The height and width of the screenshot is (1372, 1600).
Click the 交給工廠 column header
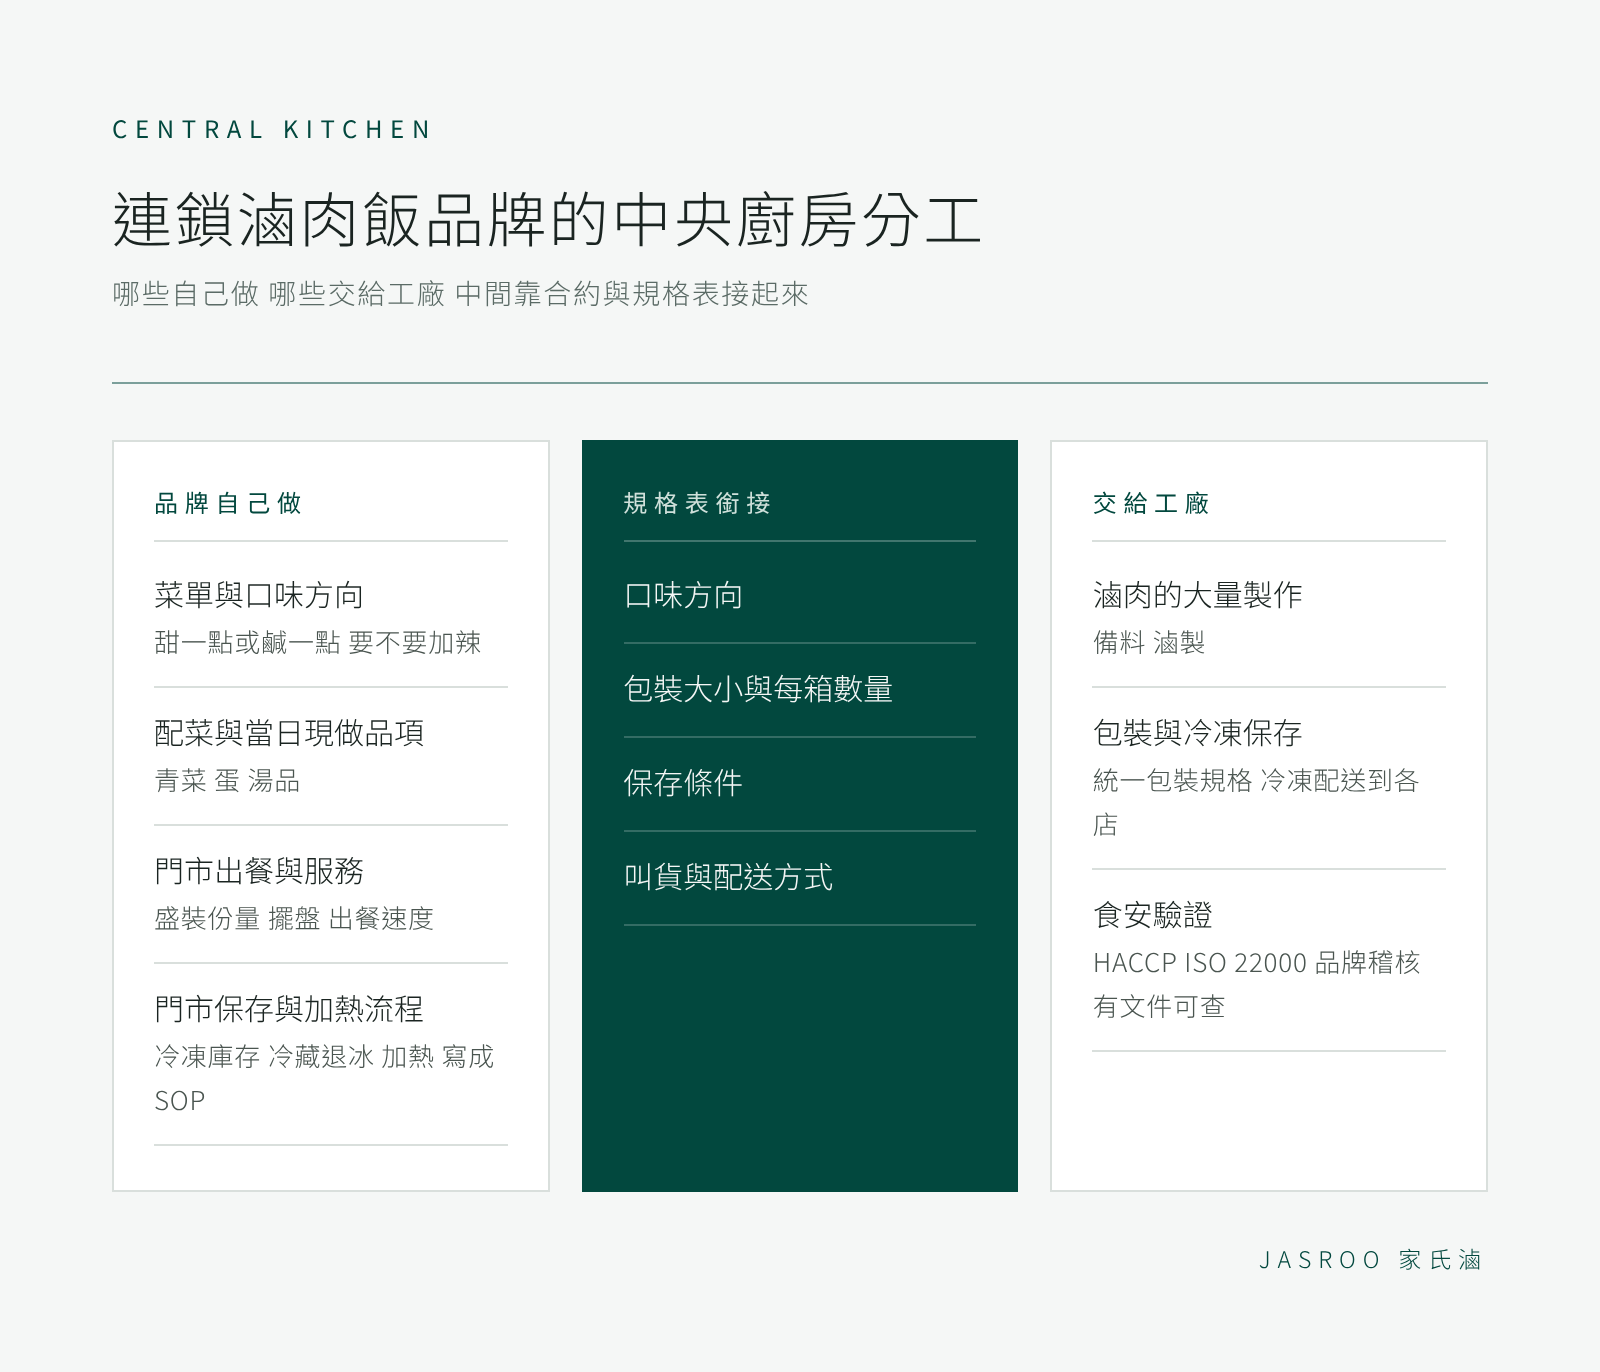tap(1151, 503)
